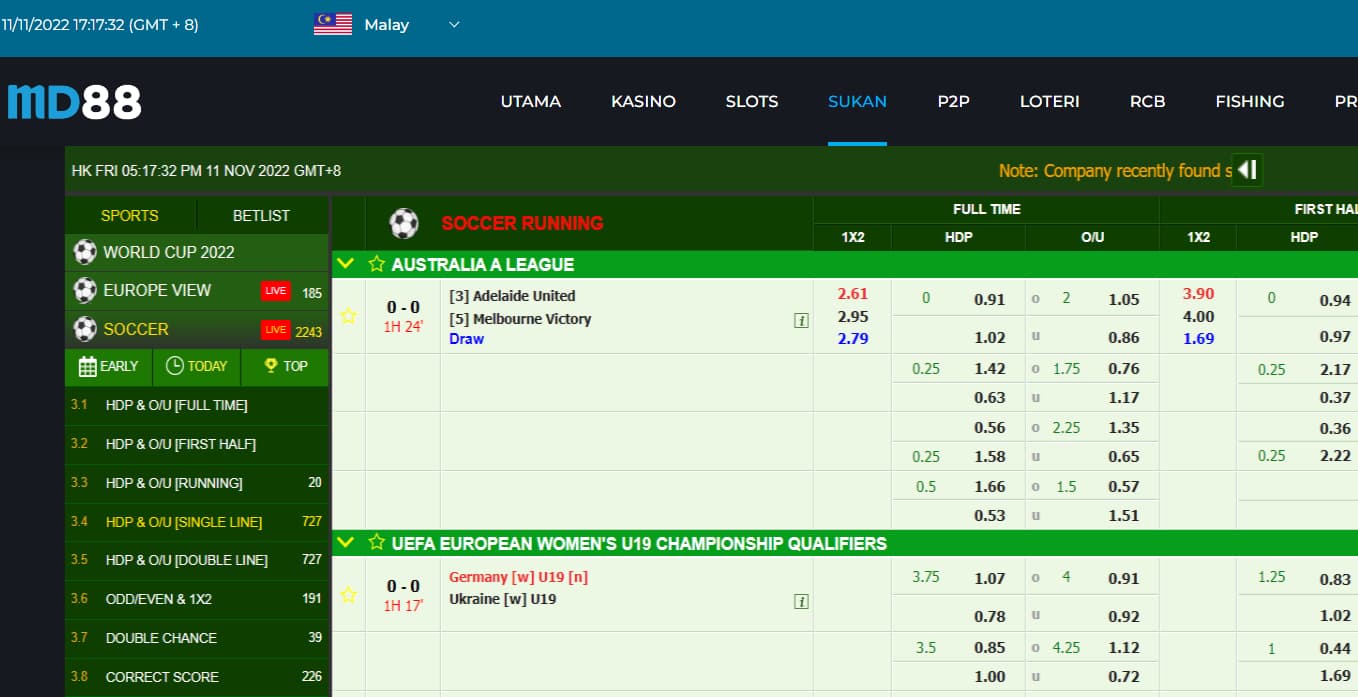
Task: Show EARLY matches
Action: pos(109,366)
